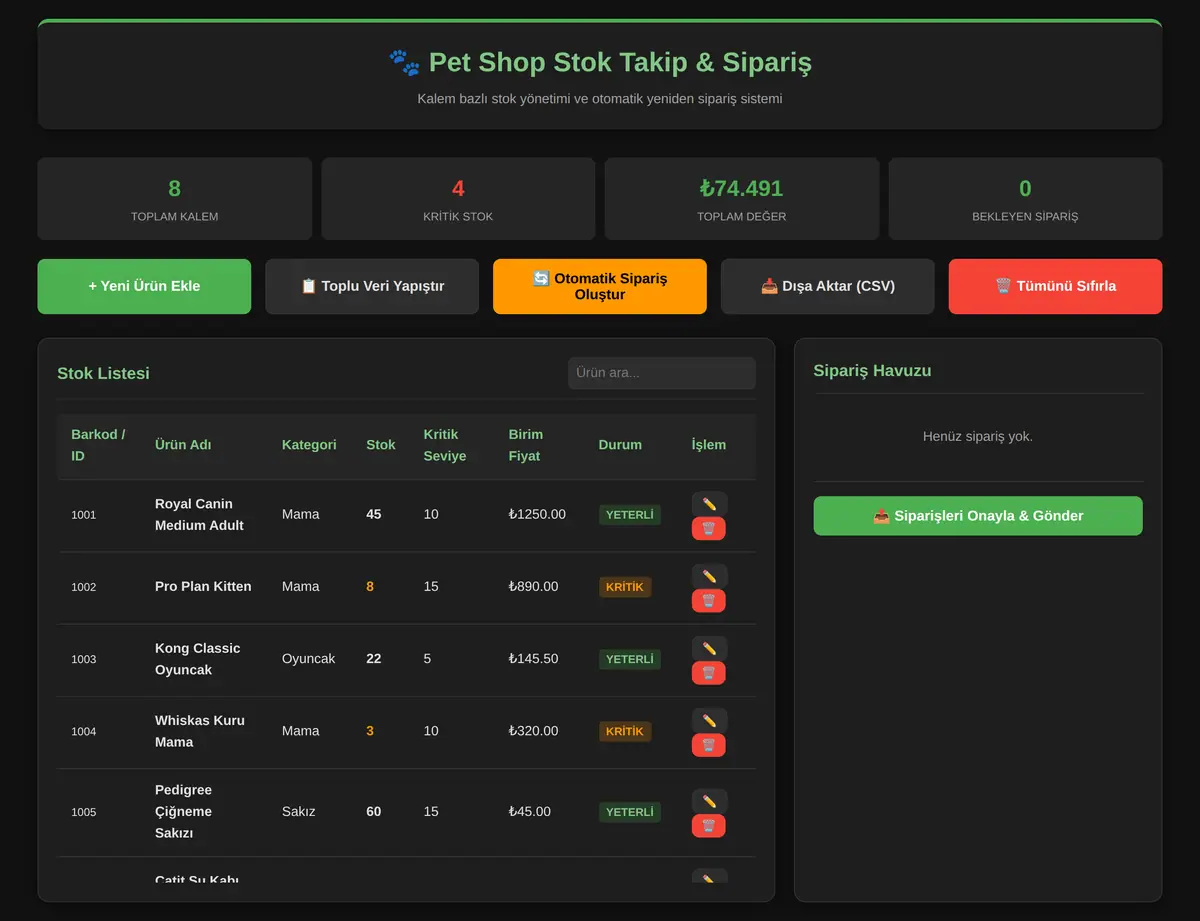Viewport: 1200px width, 921px height.
Task: Click the YETERLİ badge for Pedigree
Action: click(630, 812)
